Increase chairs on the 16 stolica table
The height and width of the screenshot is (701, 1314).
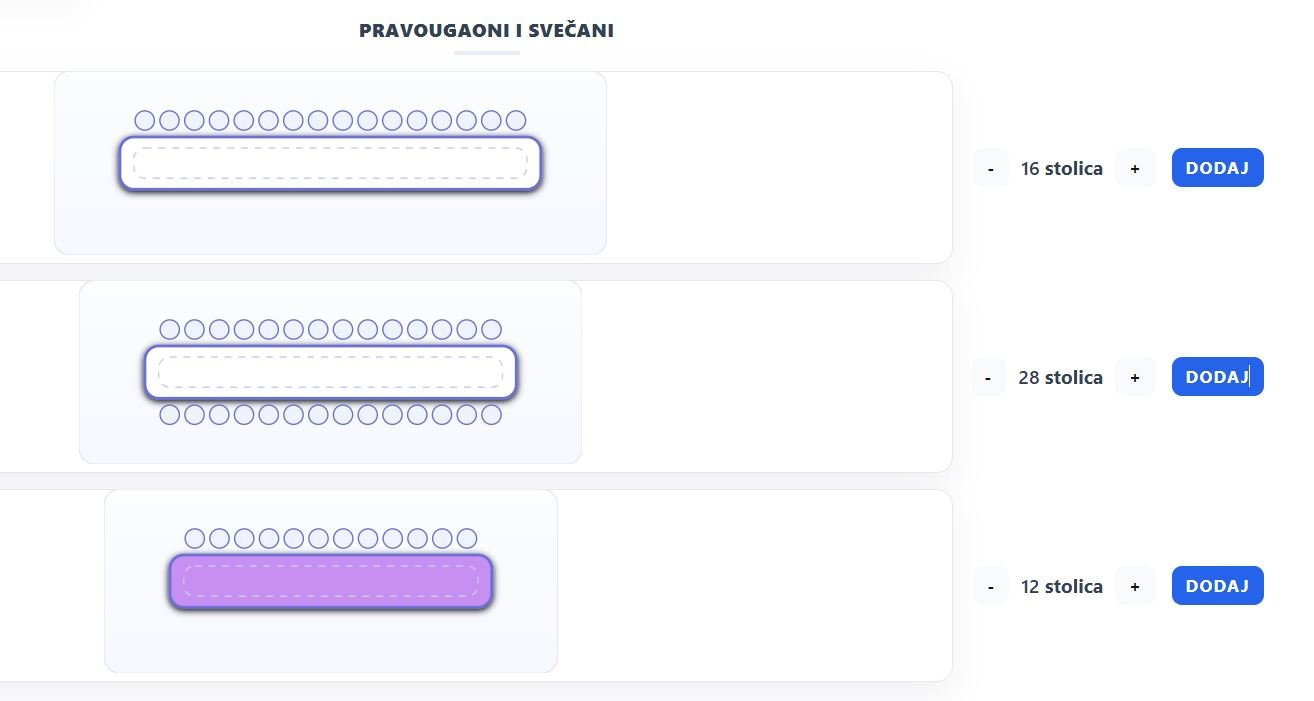pyautogui.click(x=1135, y=168)
